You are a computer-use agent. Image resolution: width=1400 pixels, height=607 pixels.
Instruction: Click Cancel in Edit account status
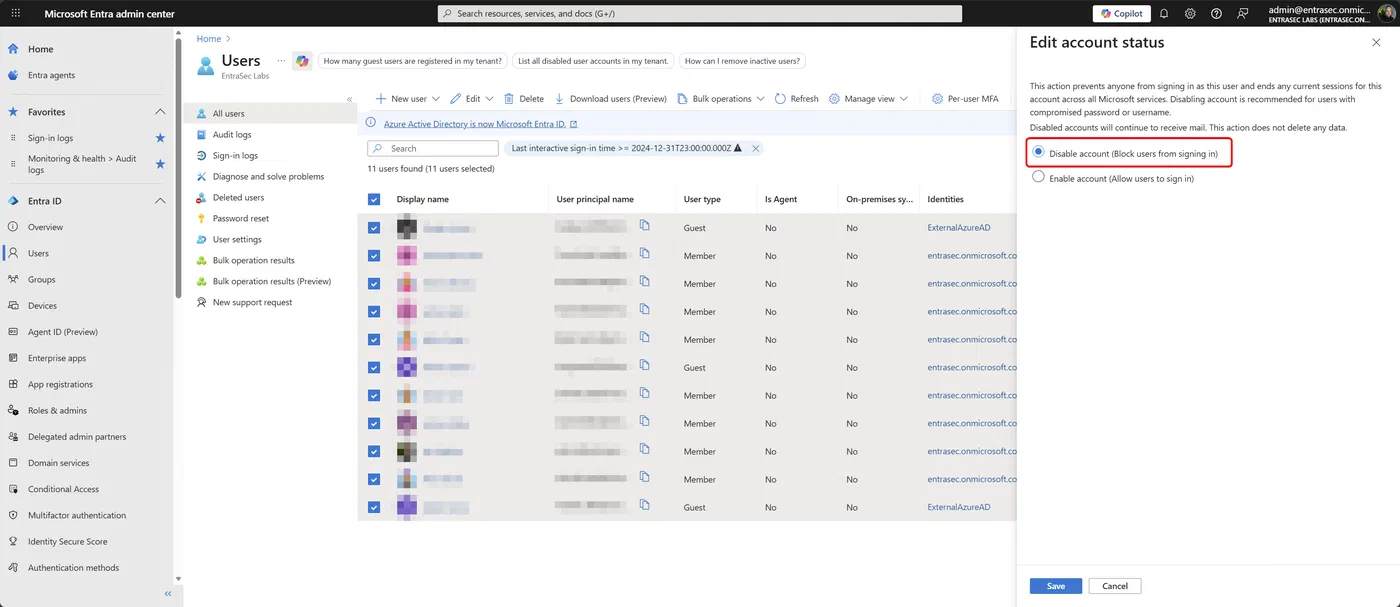click(x=1115, y=586)
